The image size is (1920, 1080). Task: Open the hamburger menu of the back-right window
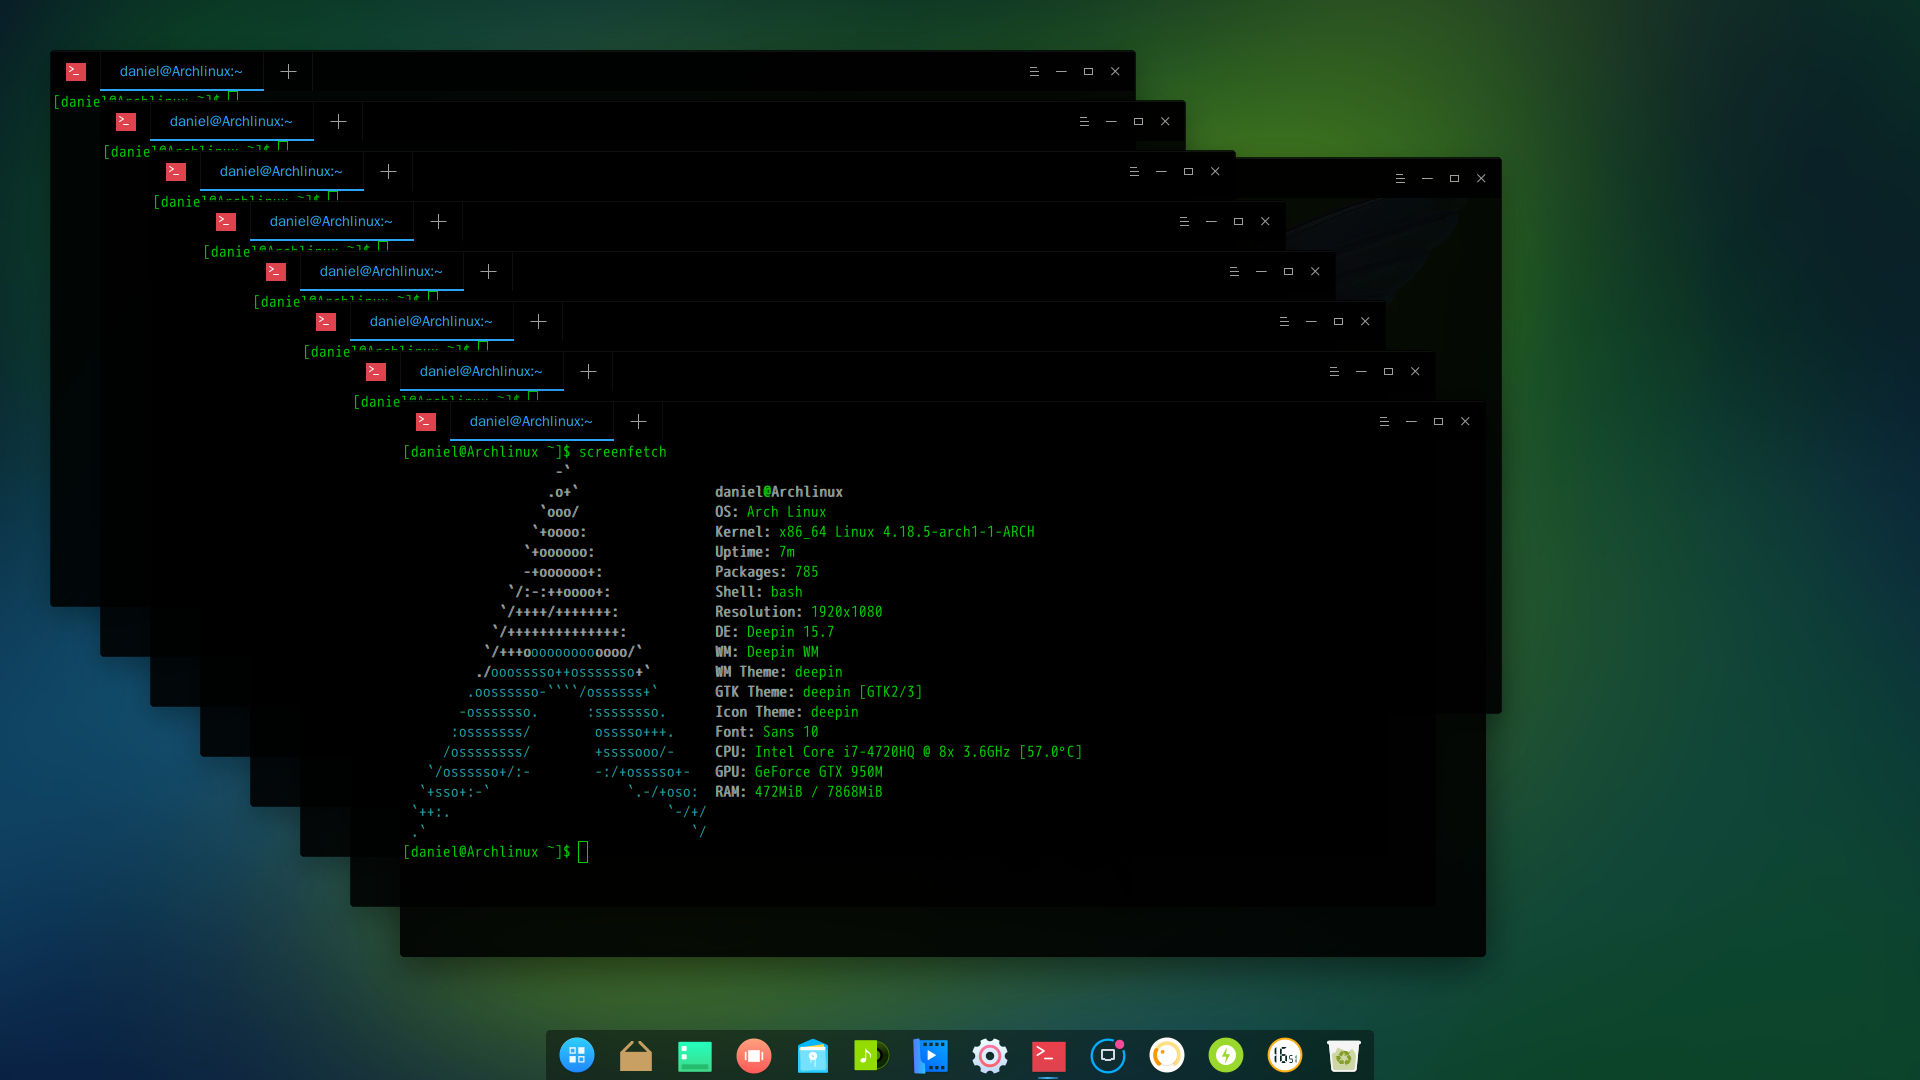pyautogui.click(x=1400, y=179)
